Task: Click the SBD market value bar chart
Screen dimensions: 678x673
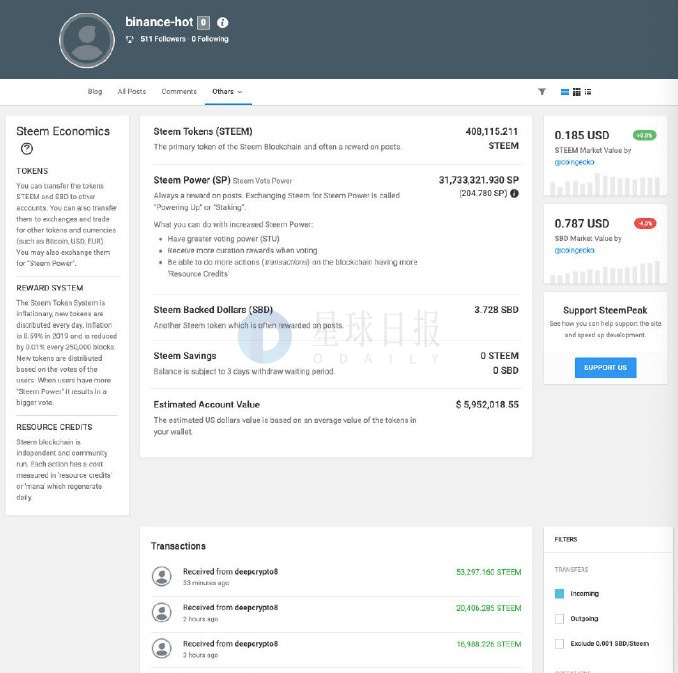Action: coord(605,272)
